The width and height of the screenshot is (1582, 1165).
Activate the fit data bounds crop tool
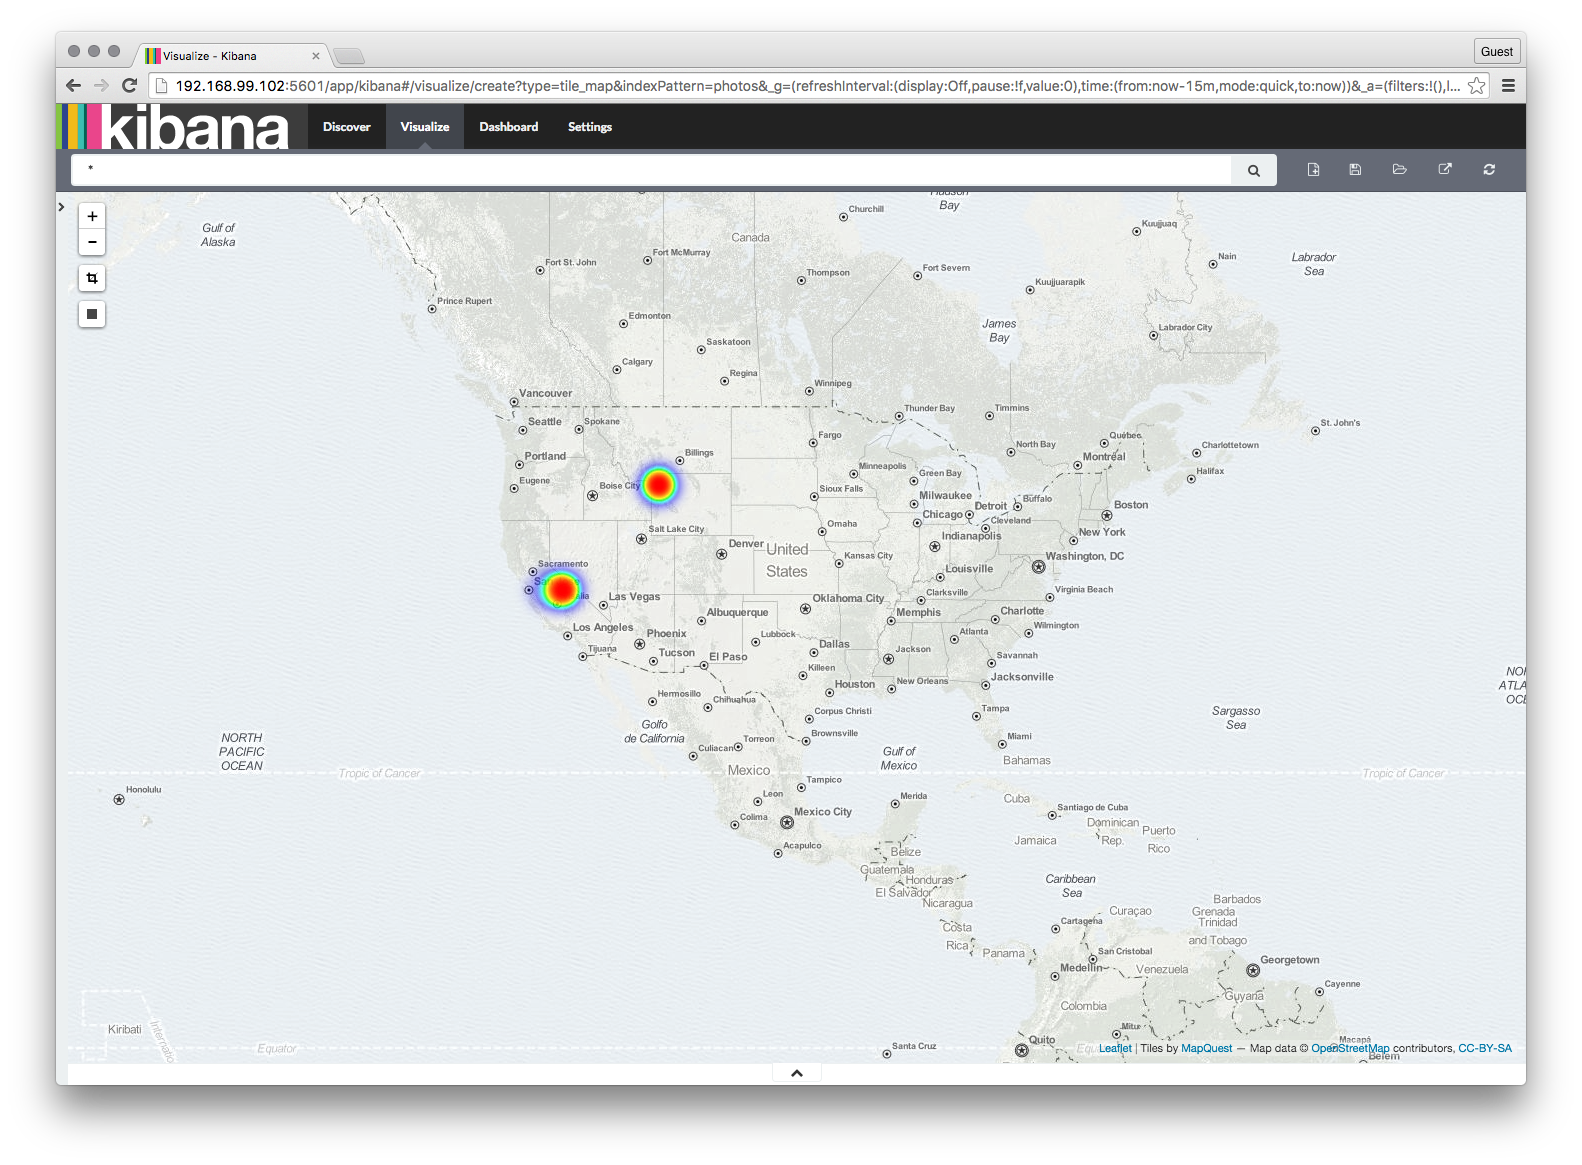point(92,278)
